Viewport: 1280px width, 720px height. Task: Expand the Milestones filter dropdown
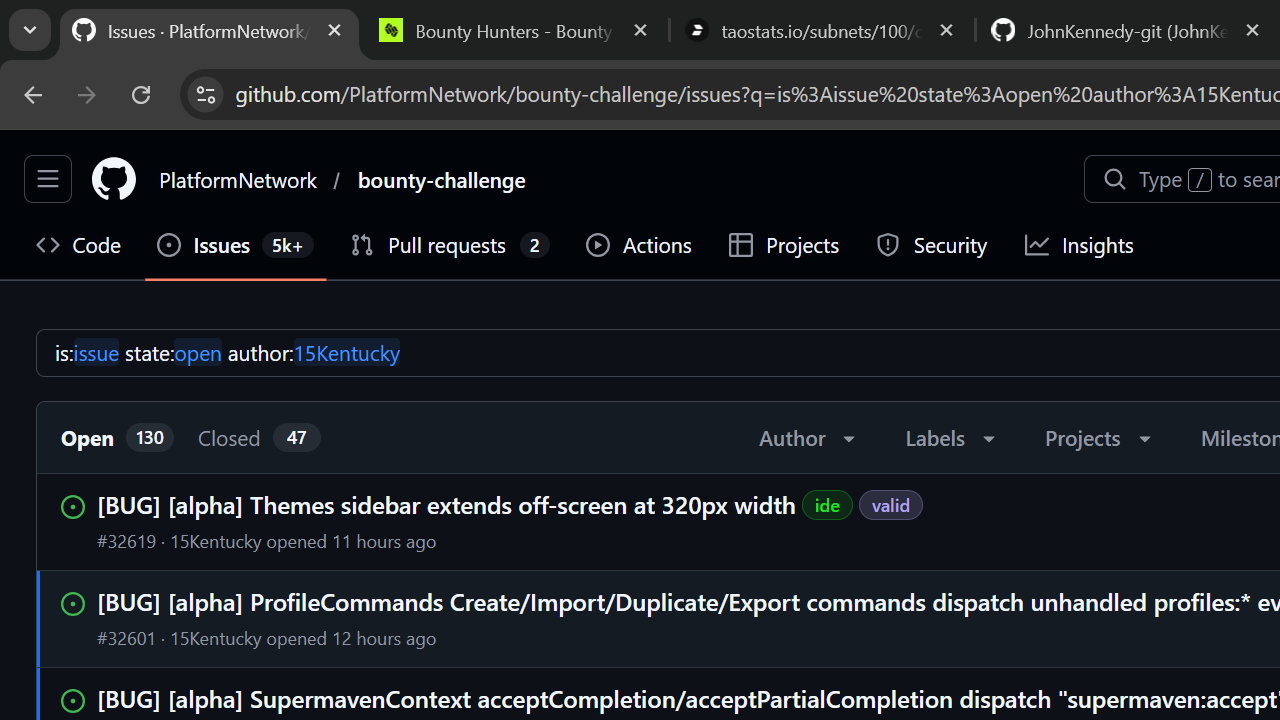click(1240, 438)
